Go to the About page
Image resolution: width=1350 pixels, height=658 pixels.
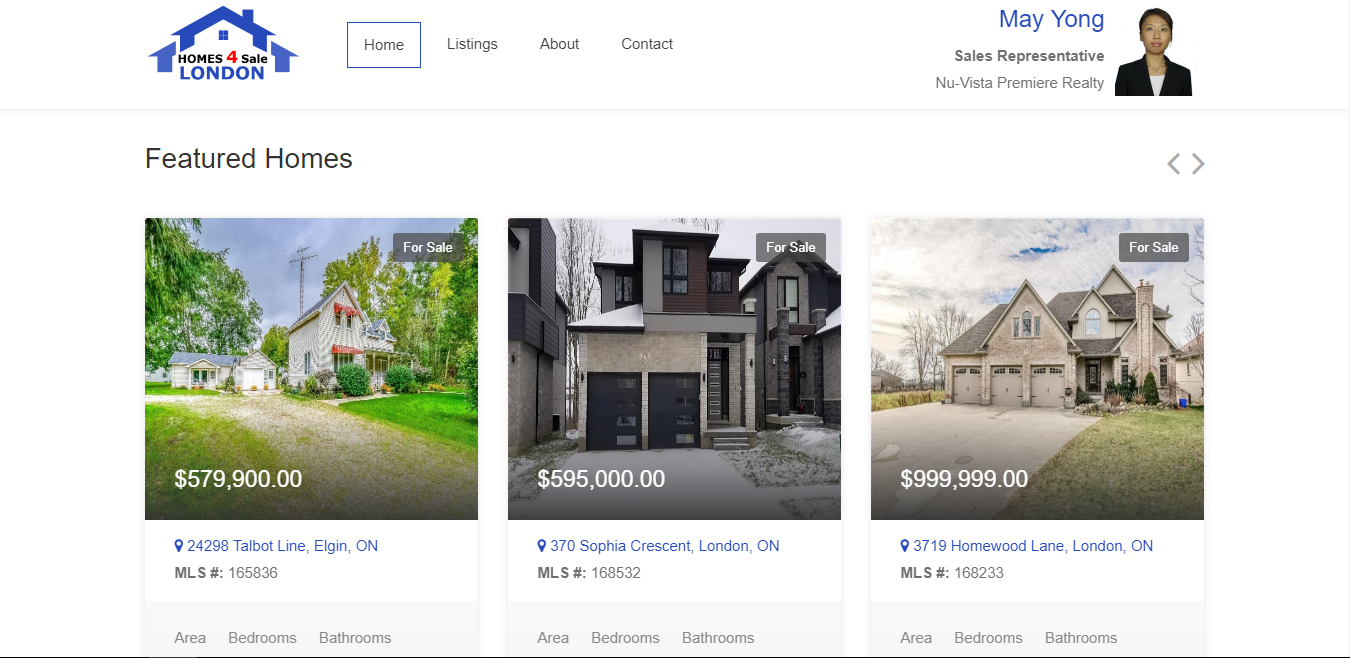[x=559, y=44]
